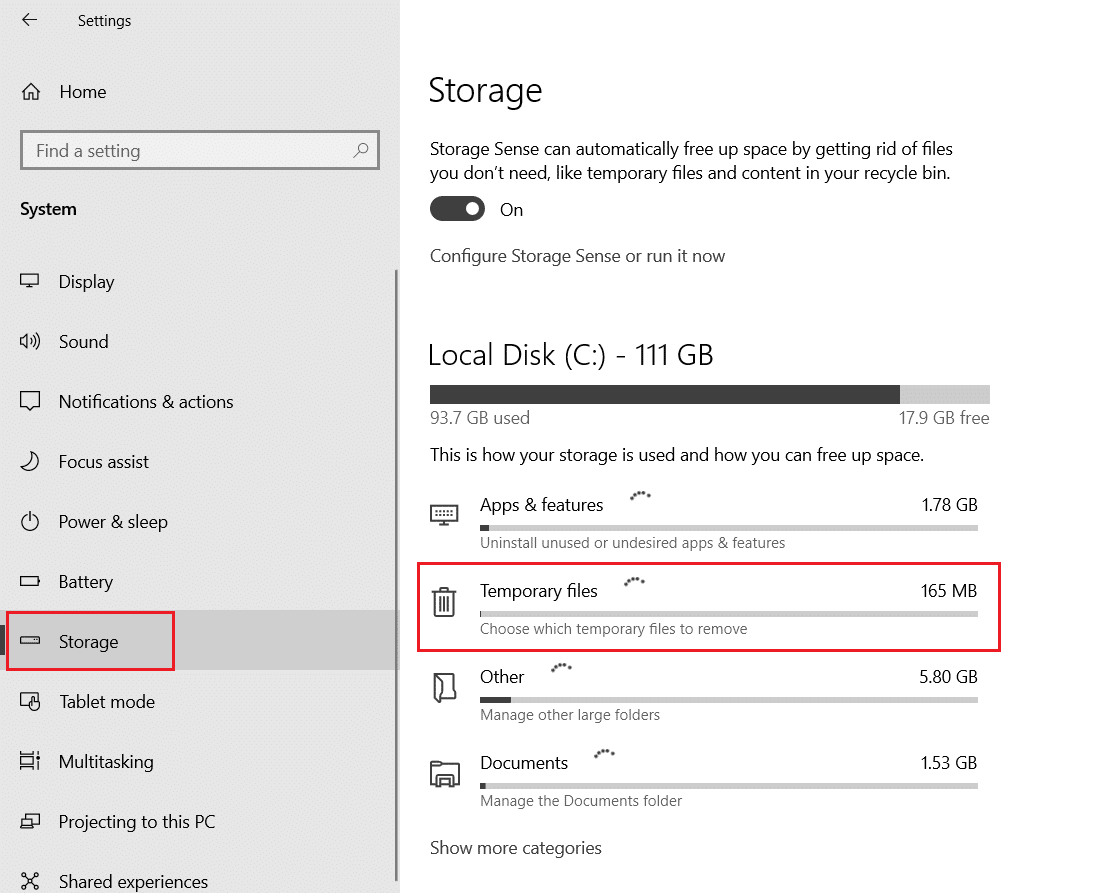1117x893 pixels.
Task: Click the back arrow in Settings header
Action: (29, 20)
